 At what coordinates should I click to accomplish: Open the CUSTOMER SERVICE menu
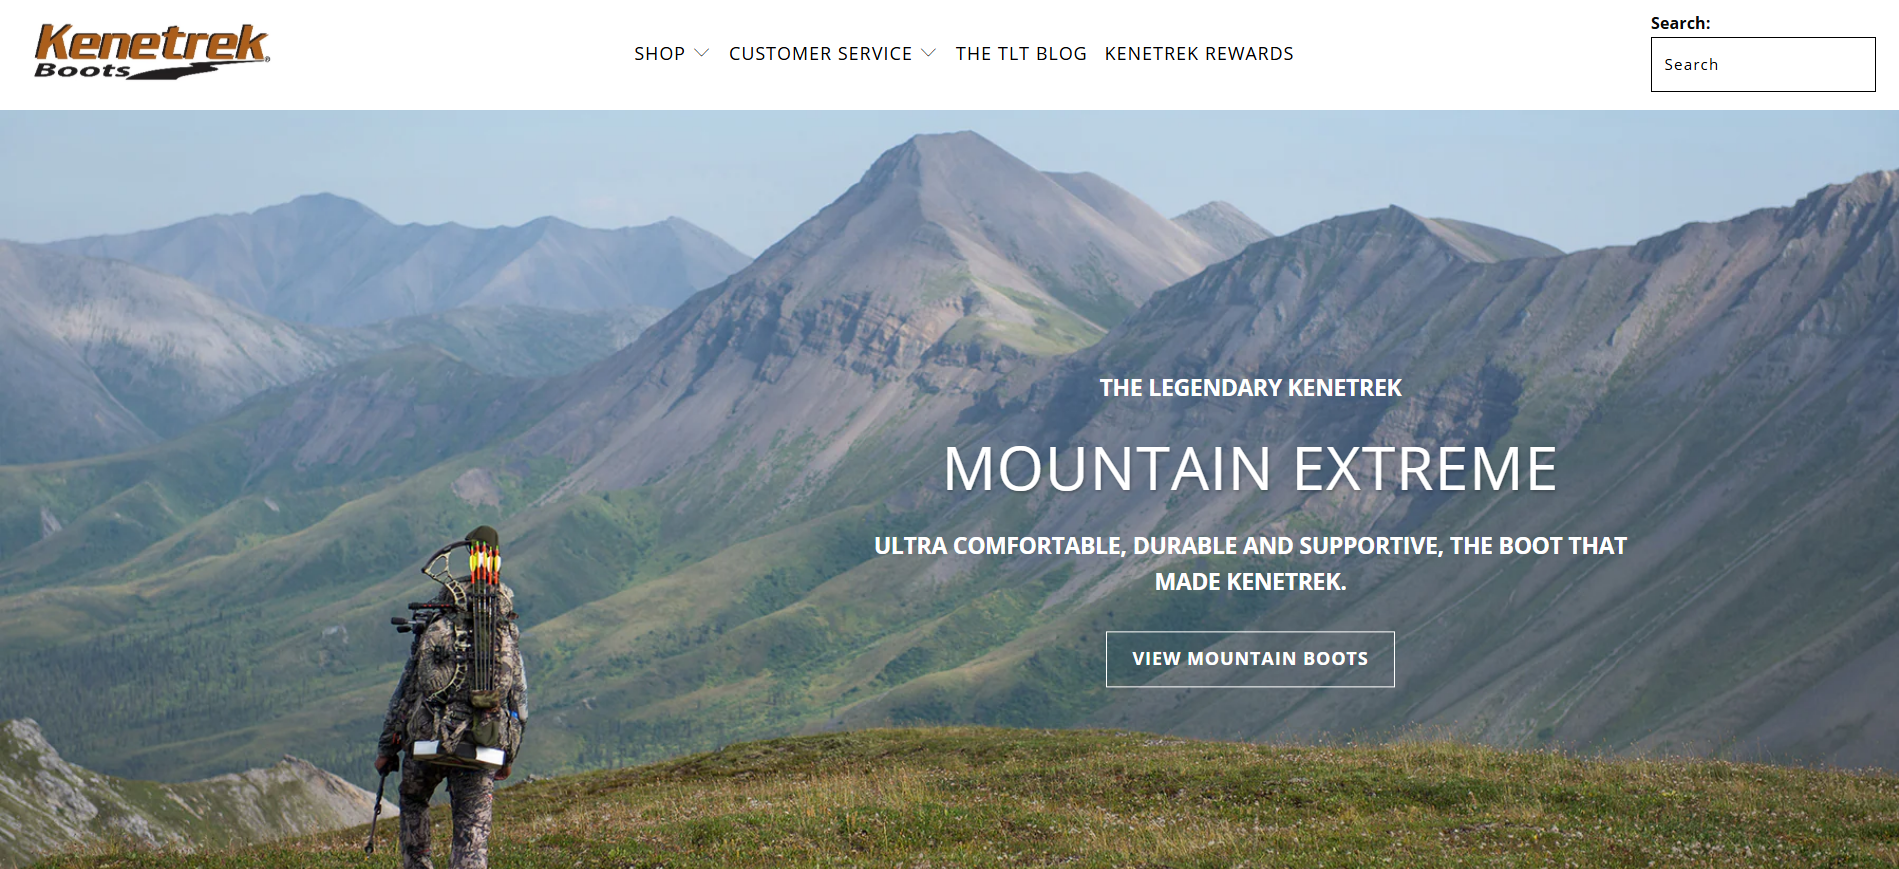click(x=820, y=54)
